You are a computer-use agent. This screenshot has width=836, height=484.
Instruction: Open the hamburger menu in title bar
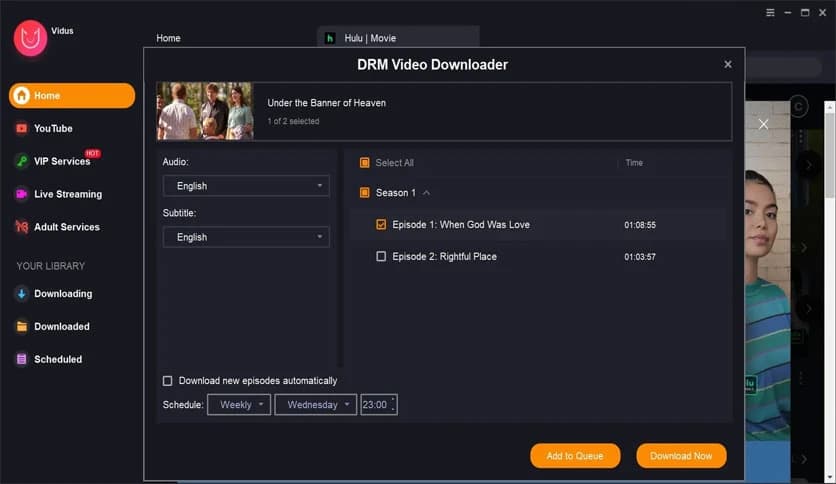(770, 12)
